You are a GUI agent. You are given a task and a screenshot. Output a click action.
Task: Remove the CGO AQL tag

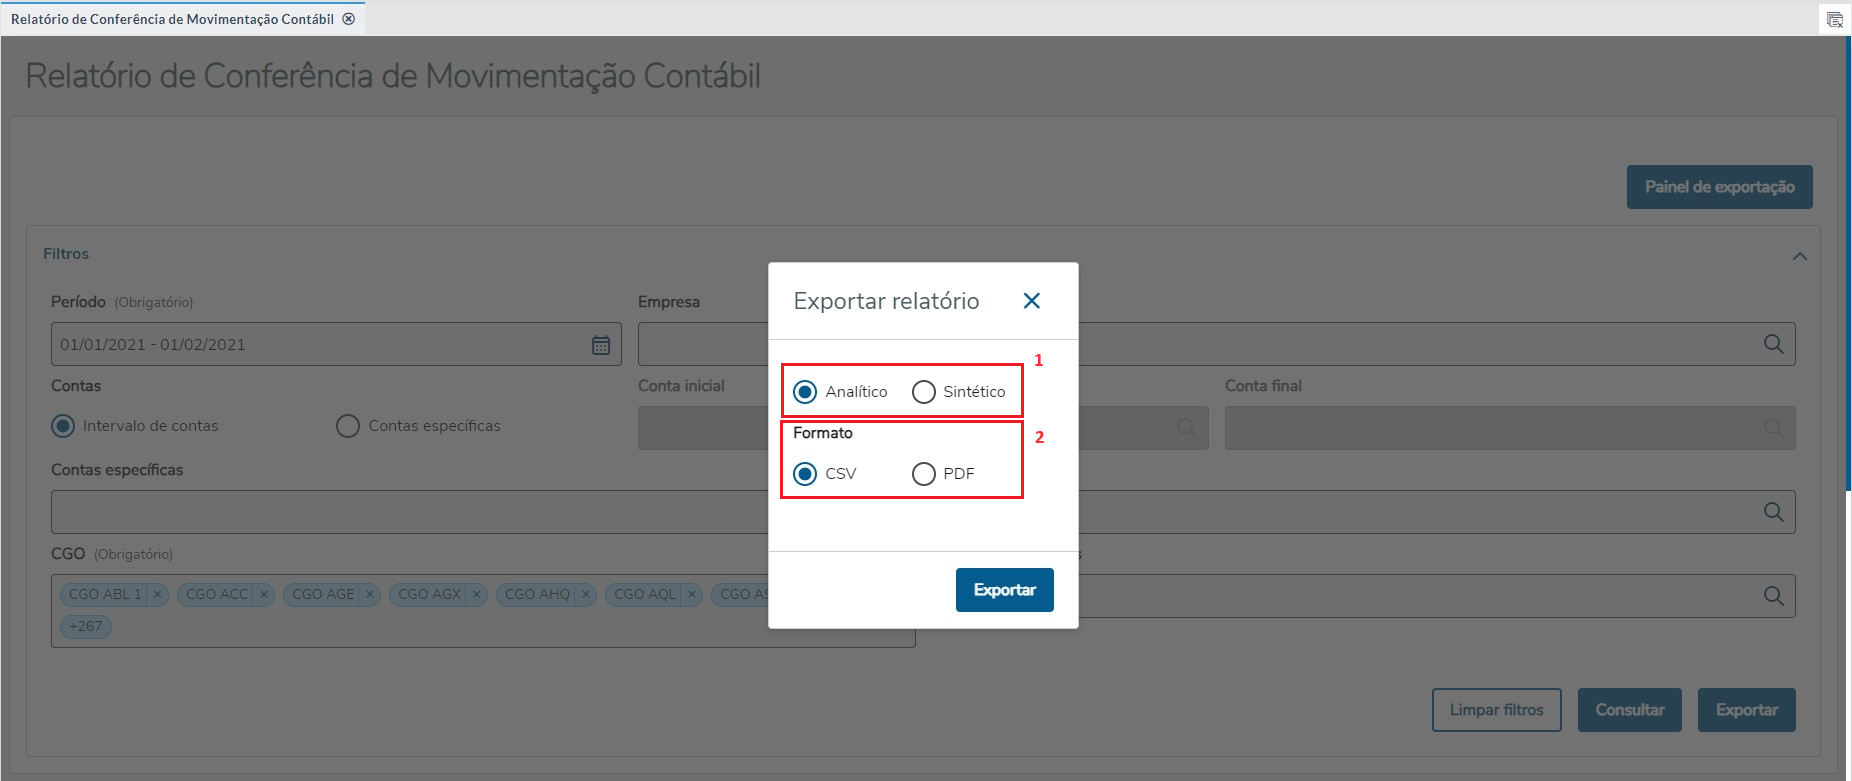click(x=691, y=594)
